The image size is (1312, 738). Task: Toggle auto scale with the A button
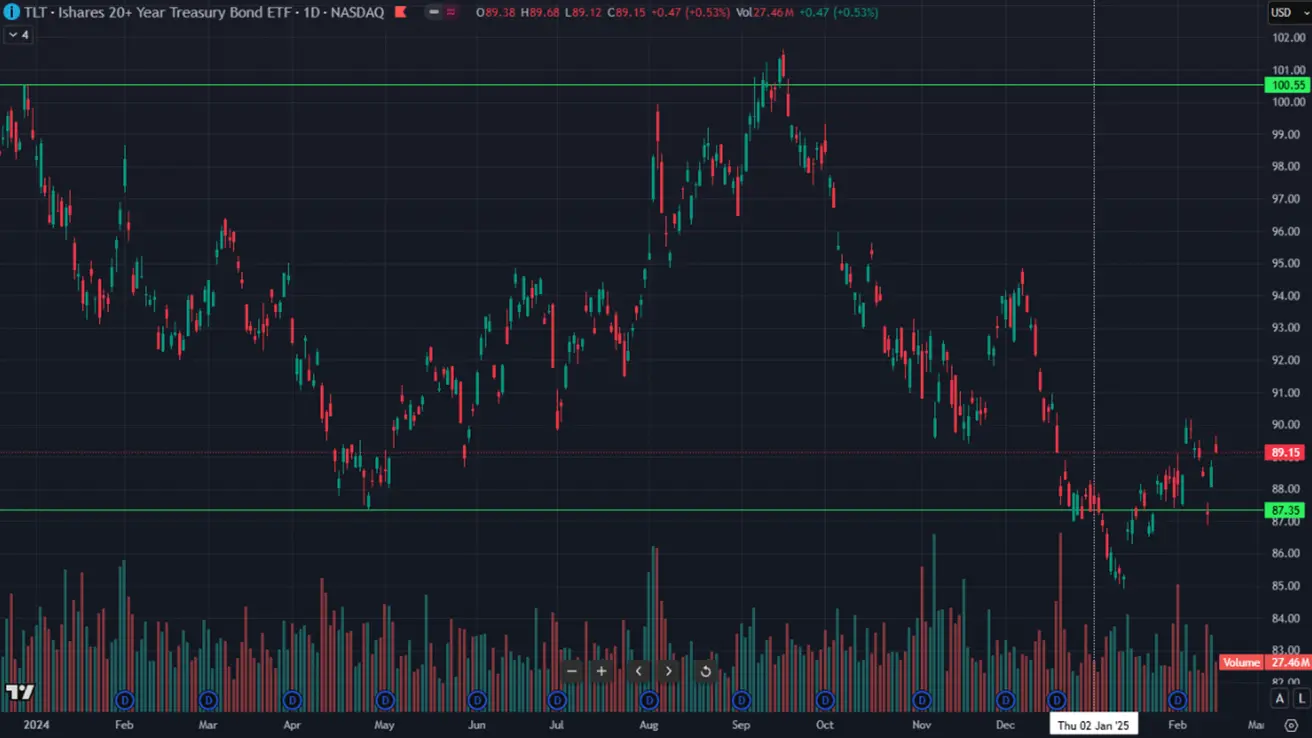pyautogui.click(x=1280, y=698)
